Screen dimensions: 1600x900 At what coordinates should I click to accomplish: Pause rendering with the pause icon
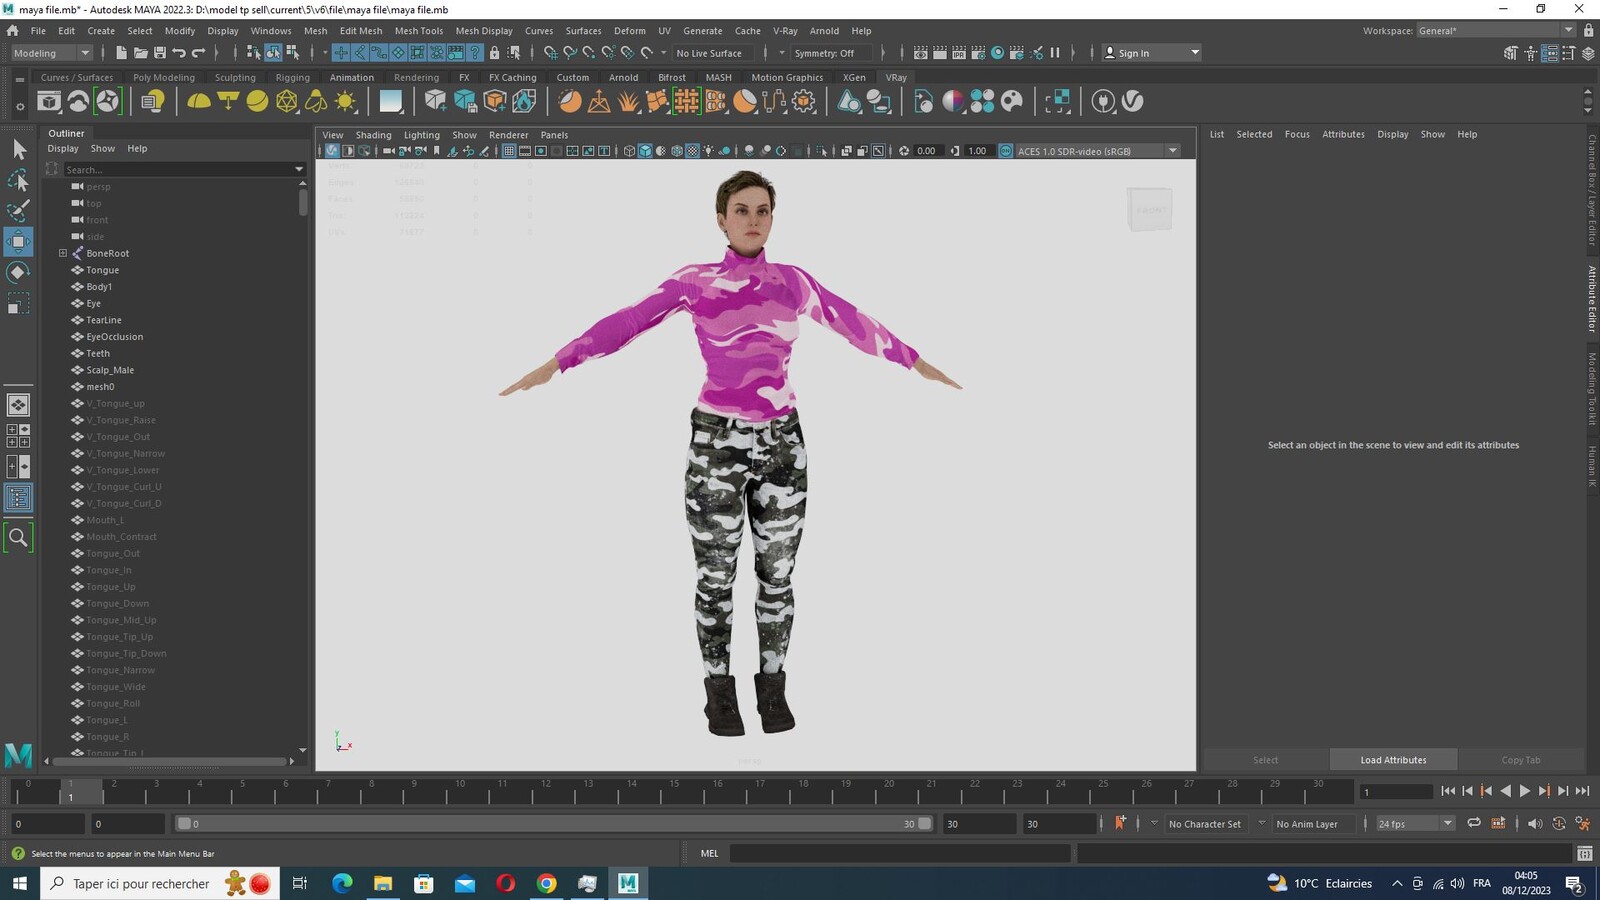click(x=1054, y=53)
